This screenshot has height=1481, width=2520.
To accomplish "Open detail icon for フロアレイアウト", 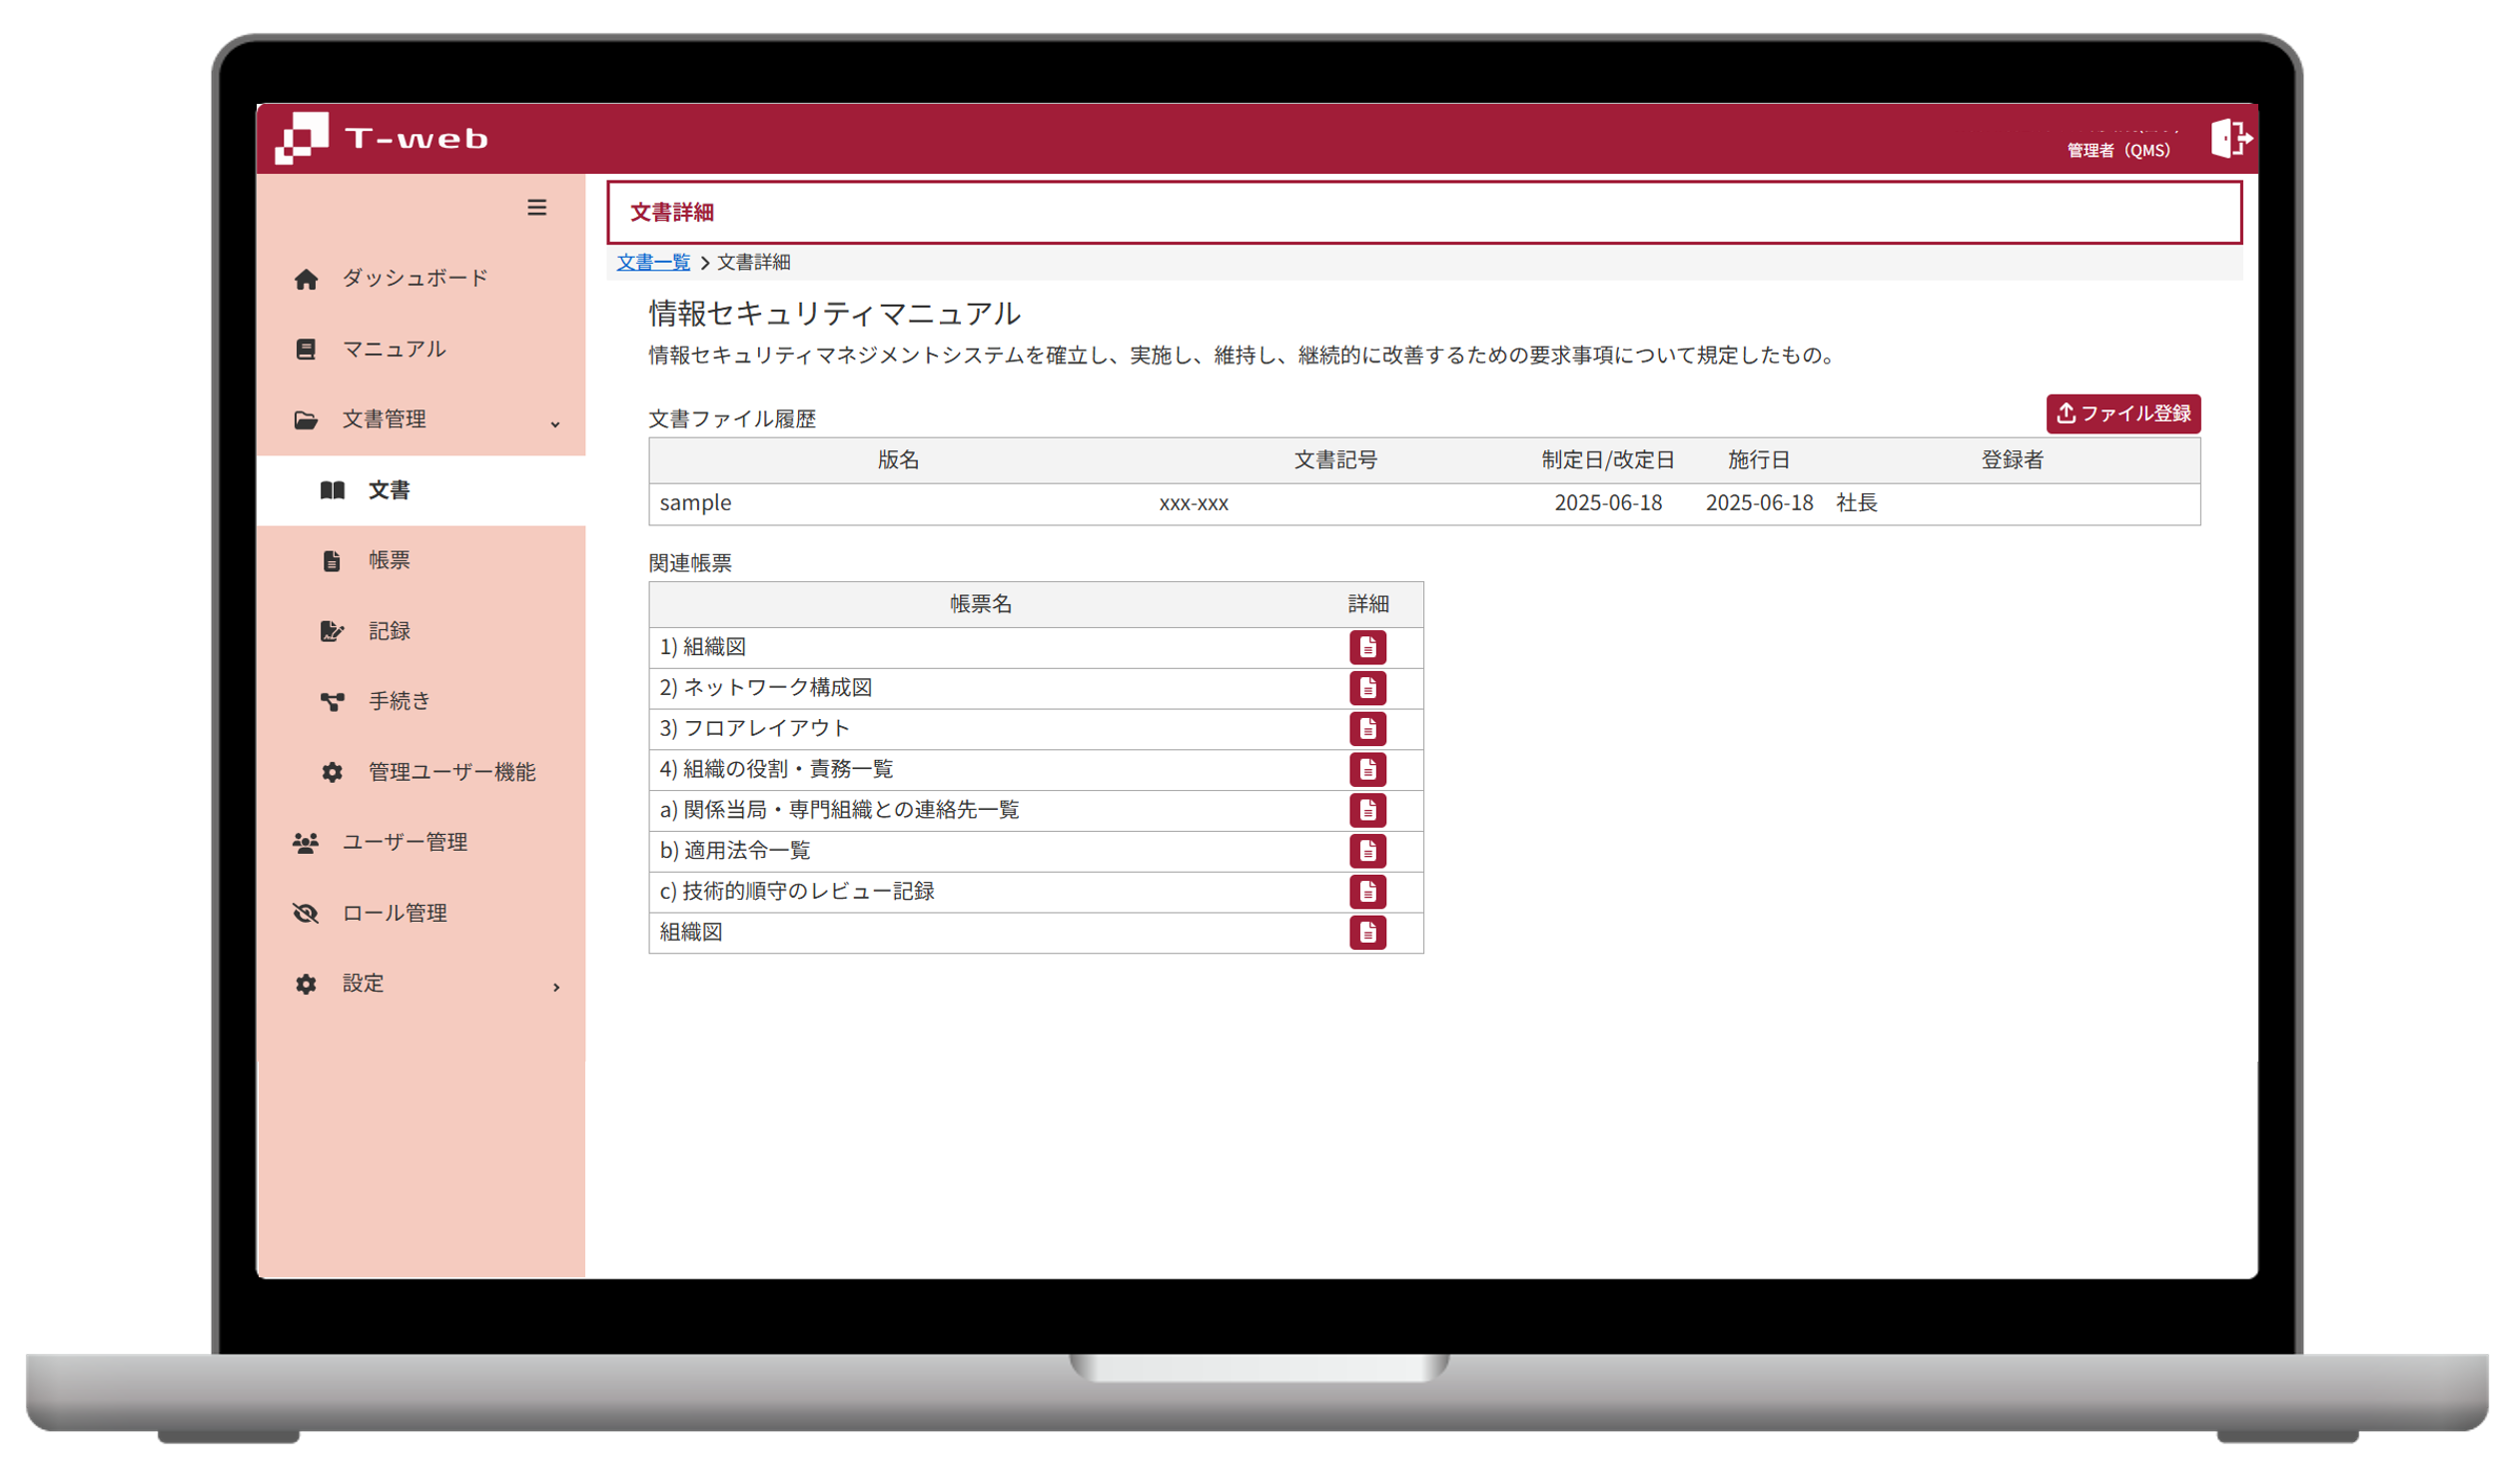I will [1369, 729].
